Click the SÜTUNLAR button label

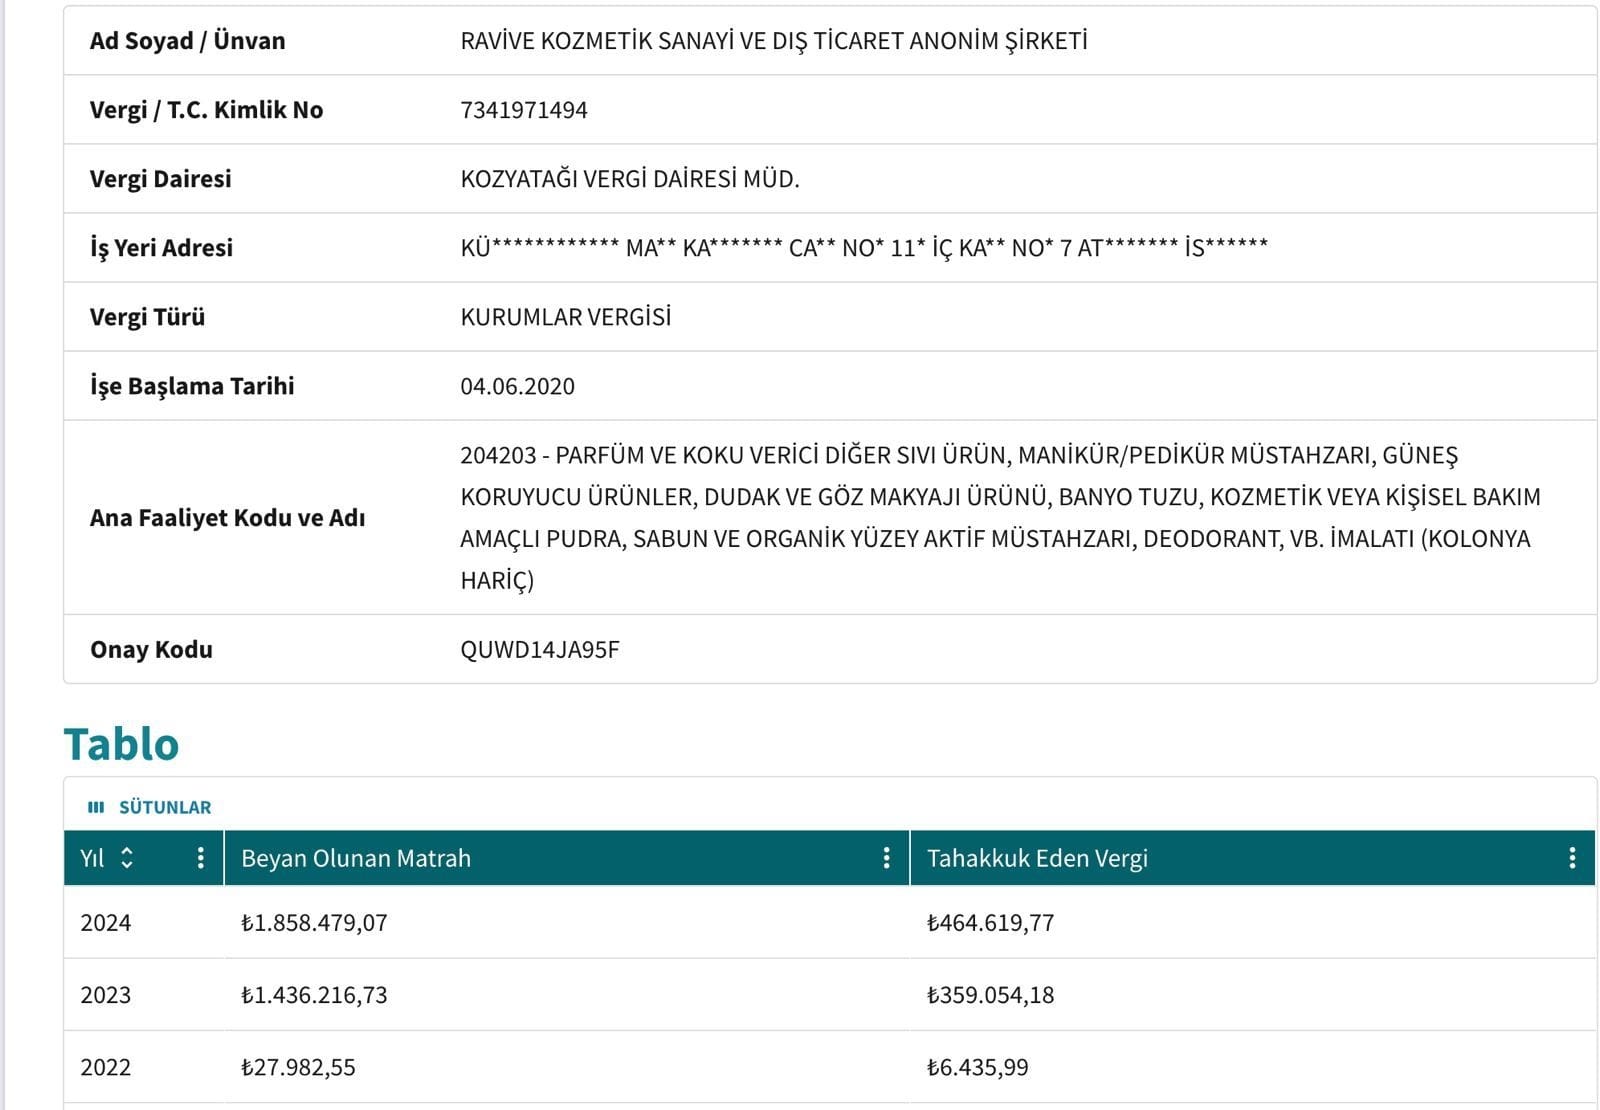tap(165, 807)
